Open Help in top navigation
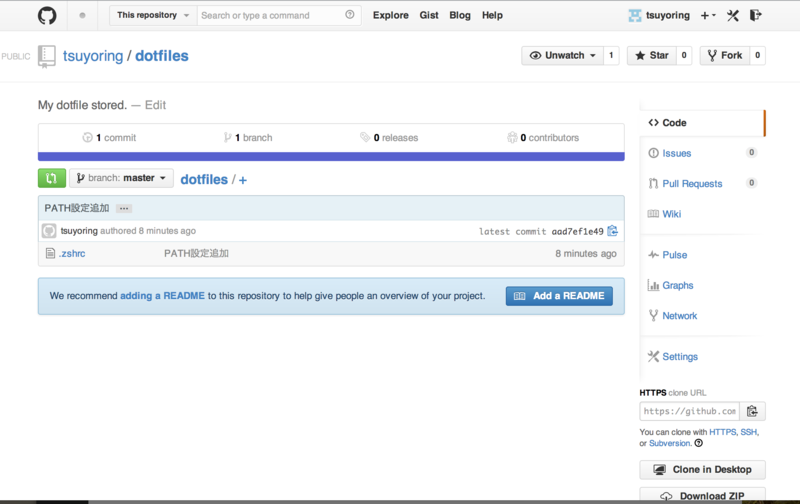Image resolution: width=800 pixels, height=504 pixels. pyautogui.click(x=492, y=15)
